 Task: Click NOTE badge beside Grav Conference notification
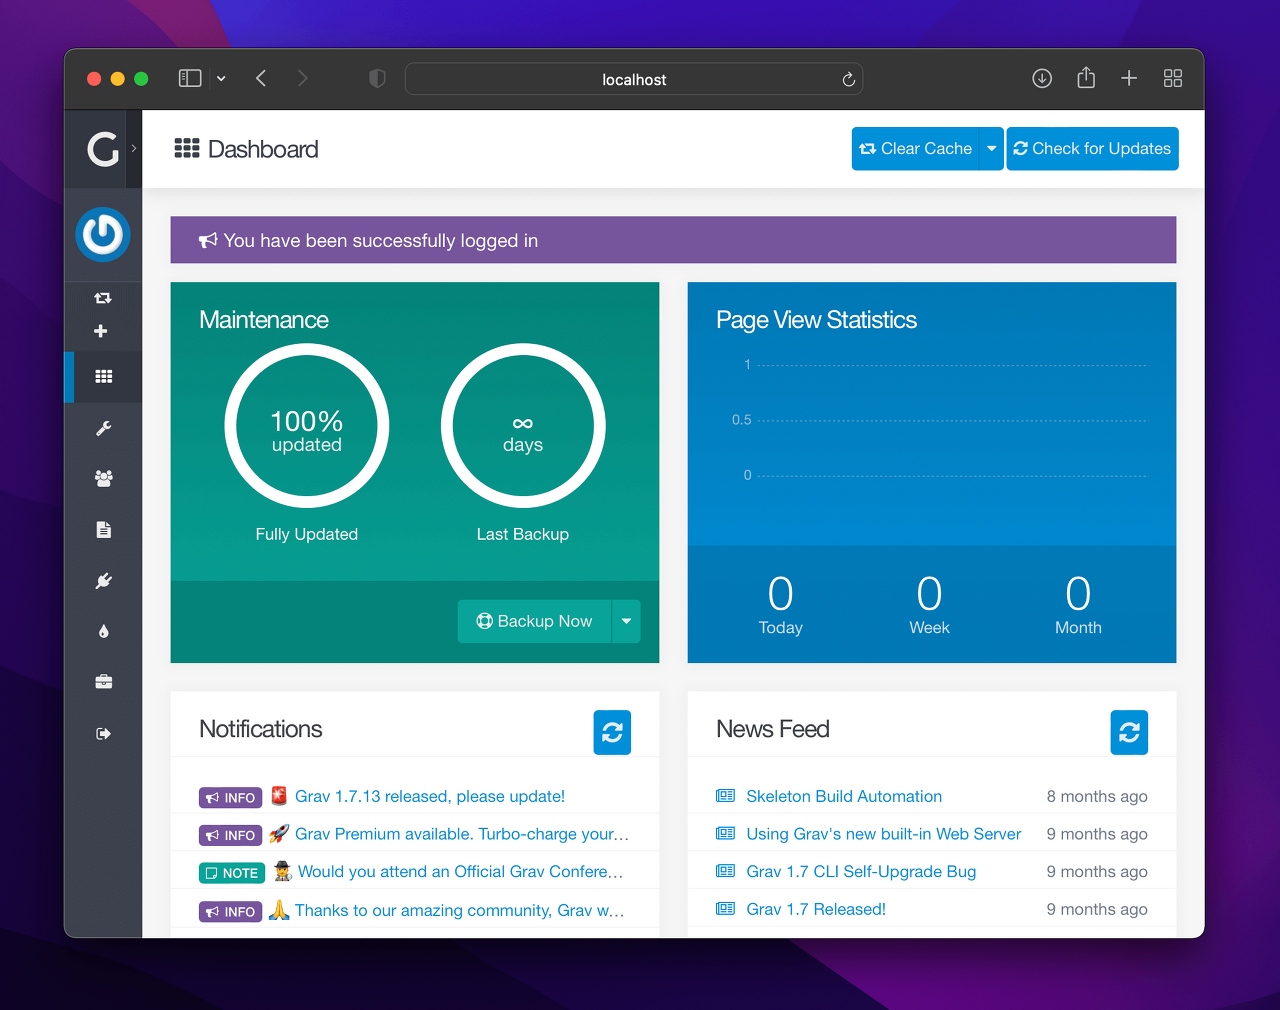pyautogui.click(x=232, y=873)
